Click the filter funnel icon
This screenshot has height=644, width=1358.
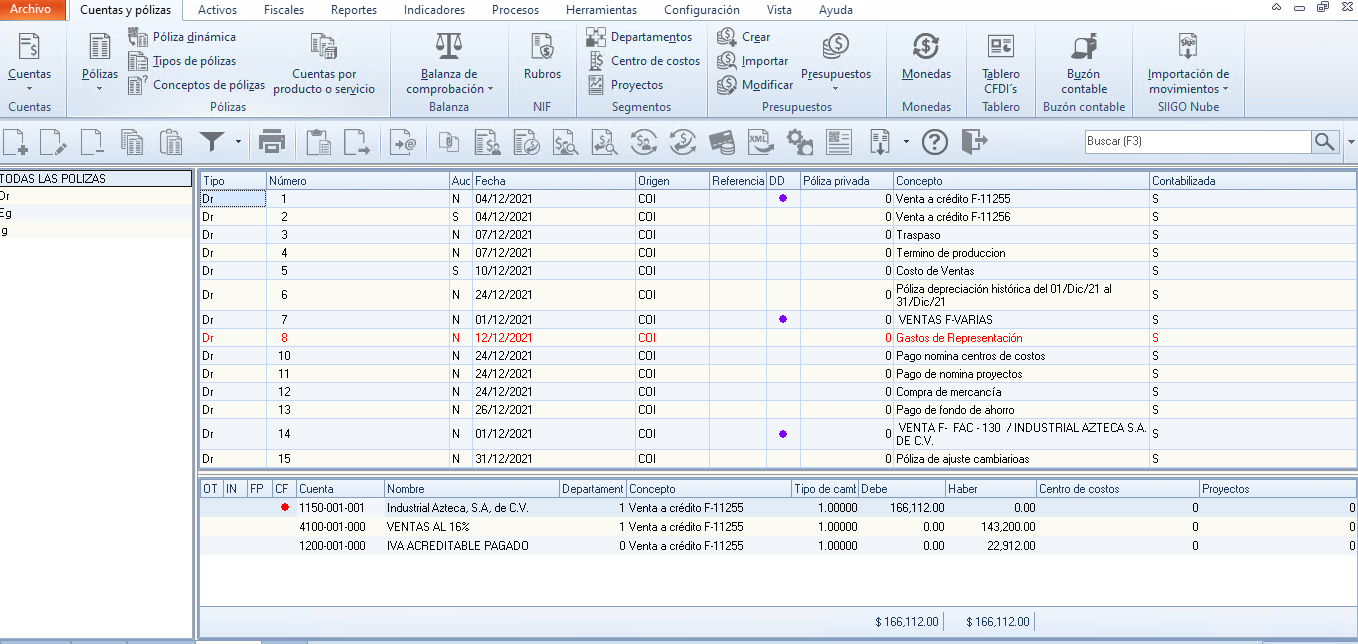(x=211, y=143)
